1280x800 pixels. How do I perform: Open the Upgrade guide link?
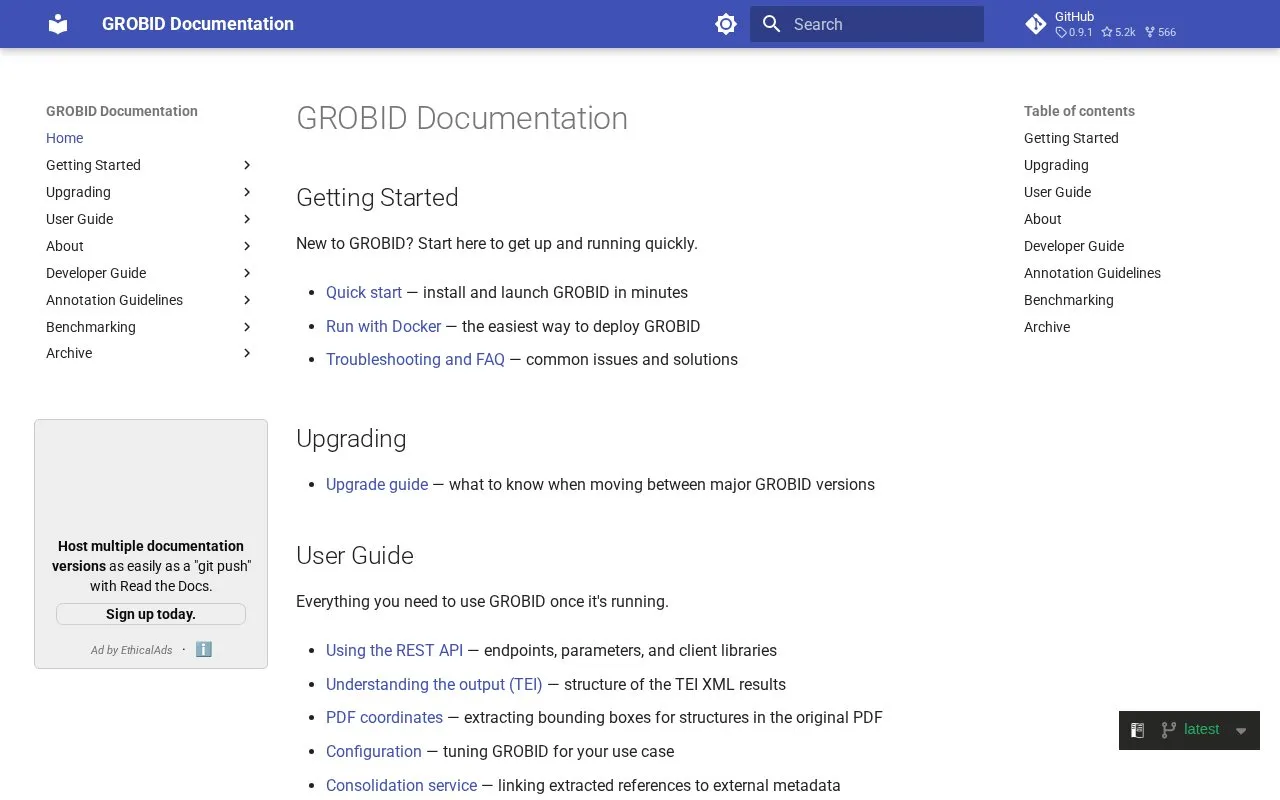(x=377, y=485)
